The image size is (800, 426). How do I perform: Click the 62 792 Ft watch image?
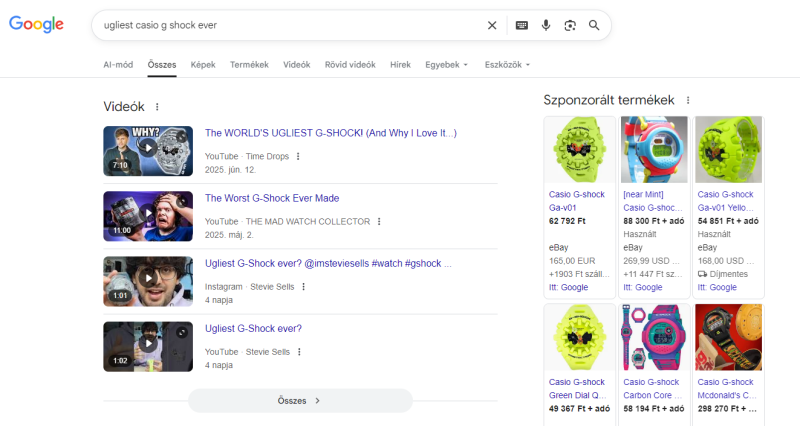pyautogui.click(x=580, y=149)
